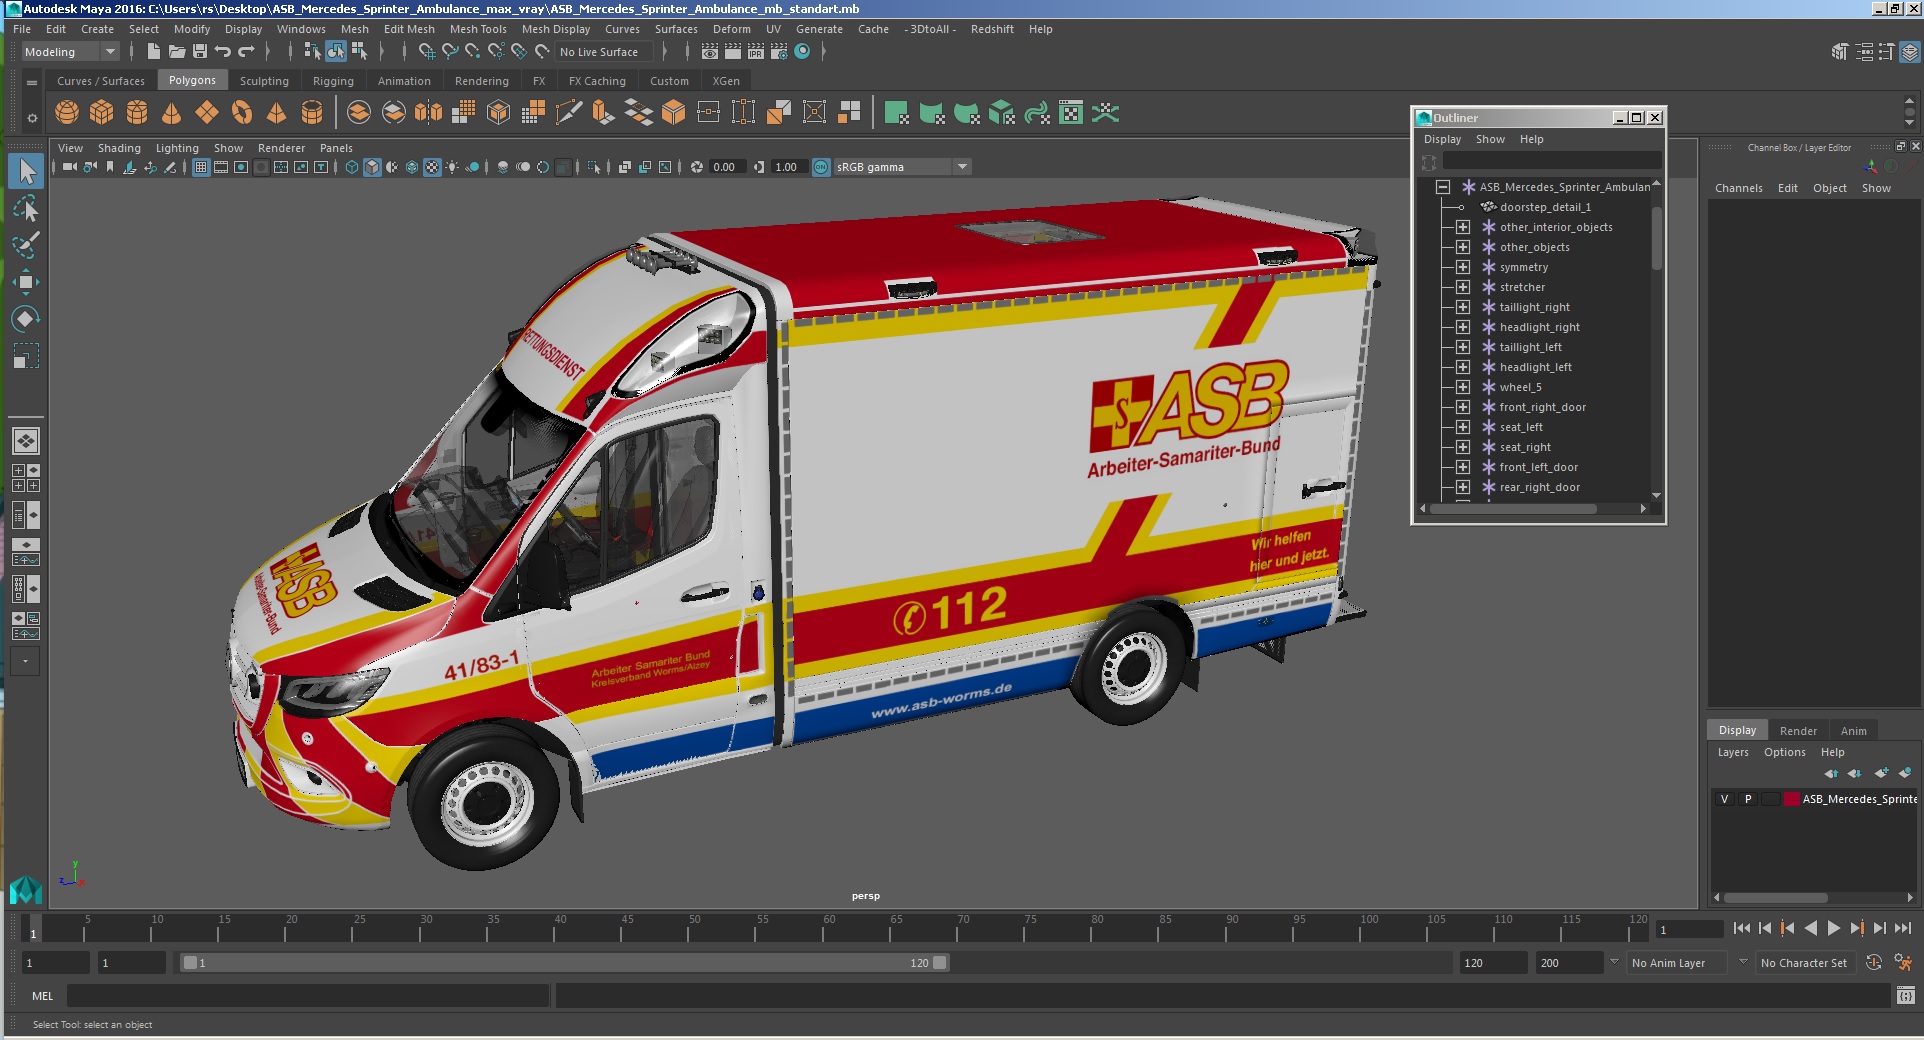This screenshot has width=1924, height=1040.
Task: Click the Mirror geometry shelf icon
Action: (429, 113)
